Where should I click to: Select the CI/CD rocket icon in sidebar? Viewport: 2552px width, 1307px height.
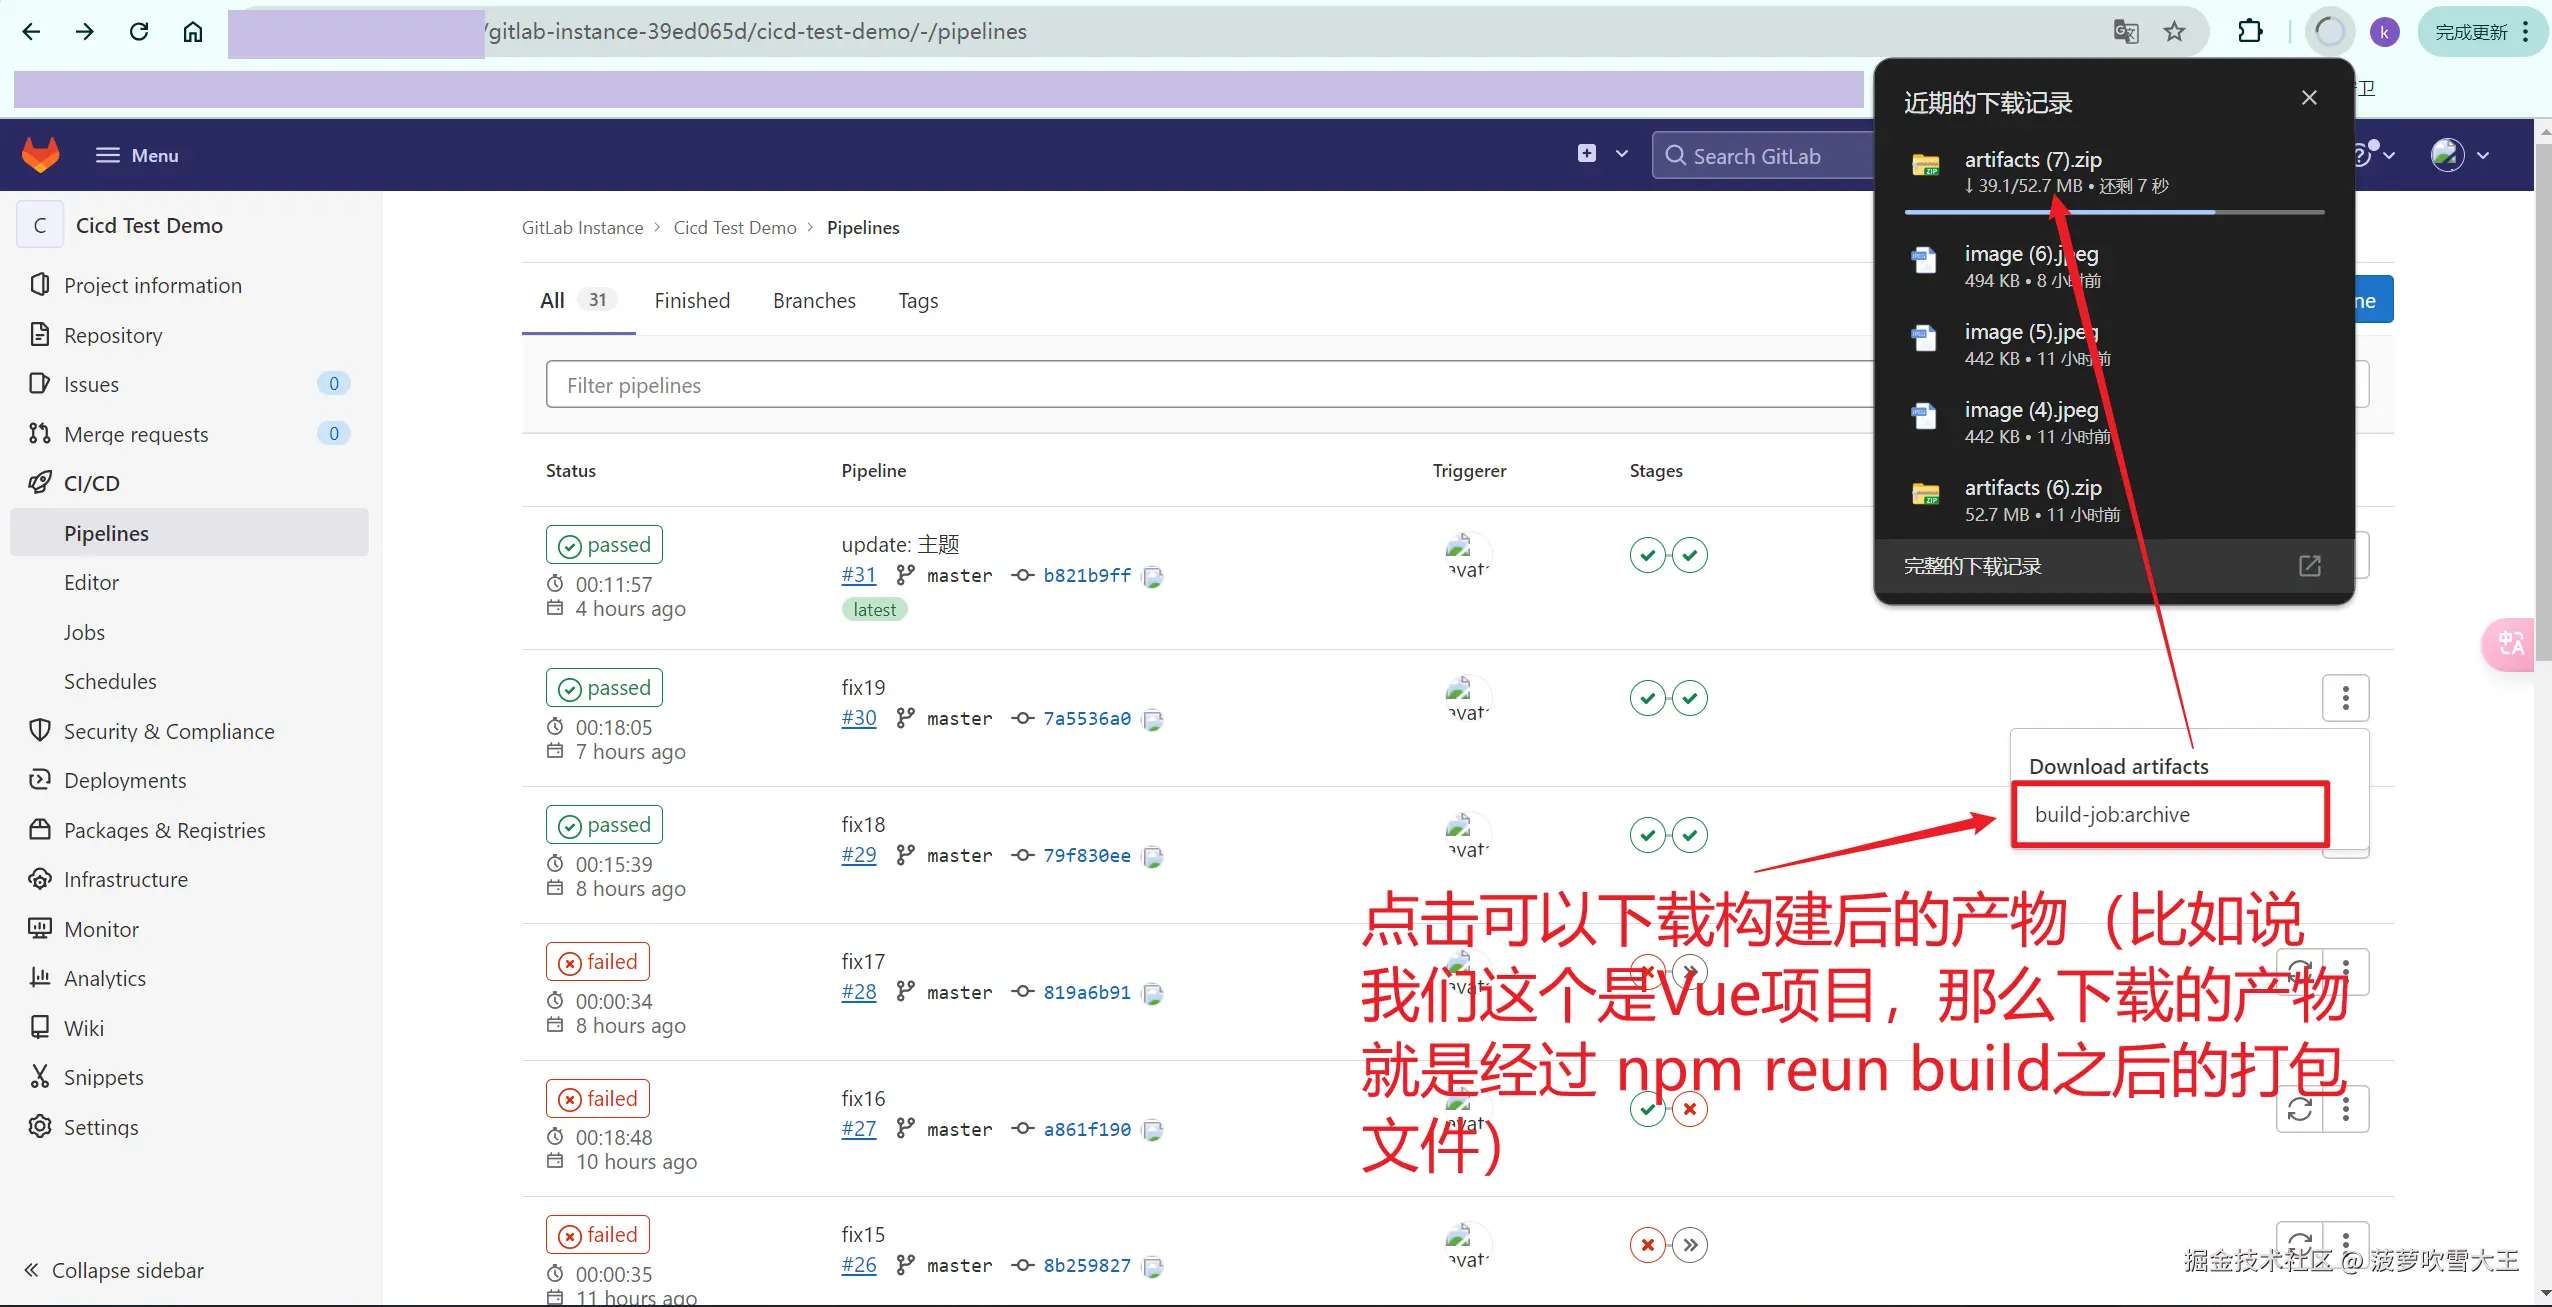40,483
